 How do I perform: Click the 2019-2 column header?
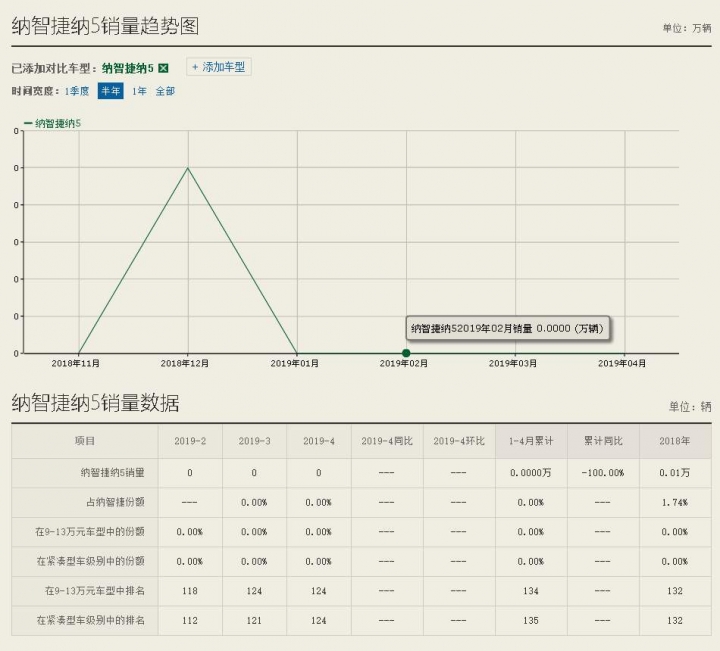pos(190,441)
